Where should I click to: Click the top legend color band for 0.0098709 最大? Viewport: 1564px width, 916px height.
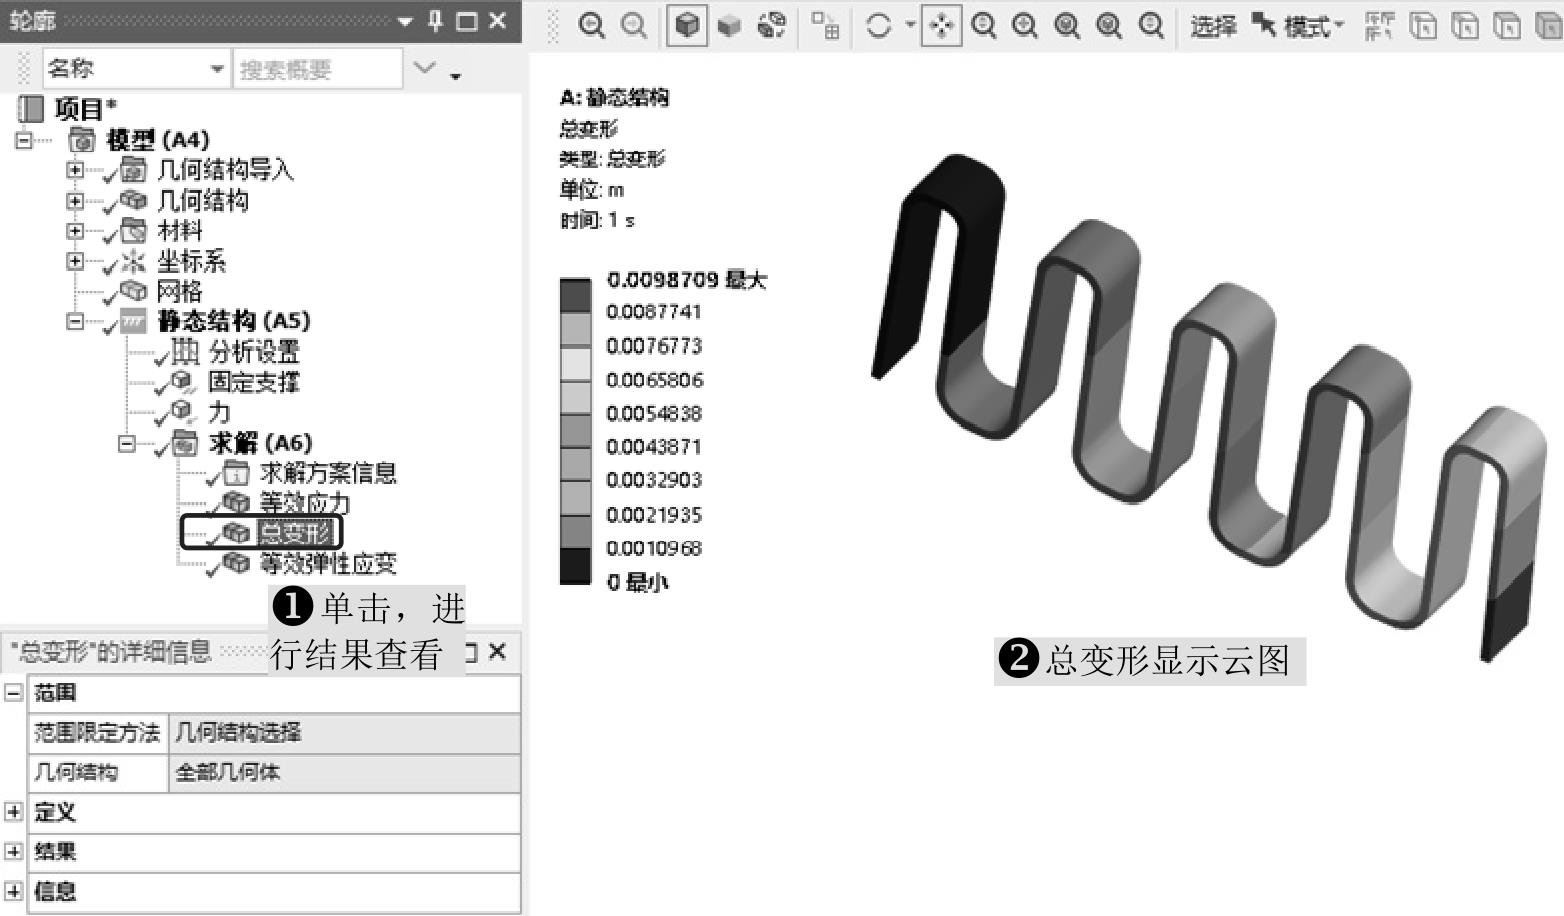[x=575, y=296]
